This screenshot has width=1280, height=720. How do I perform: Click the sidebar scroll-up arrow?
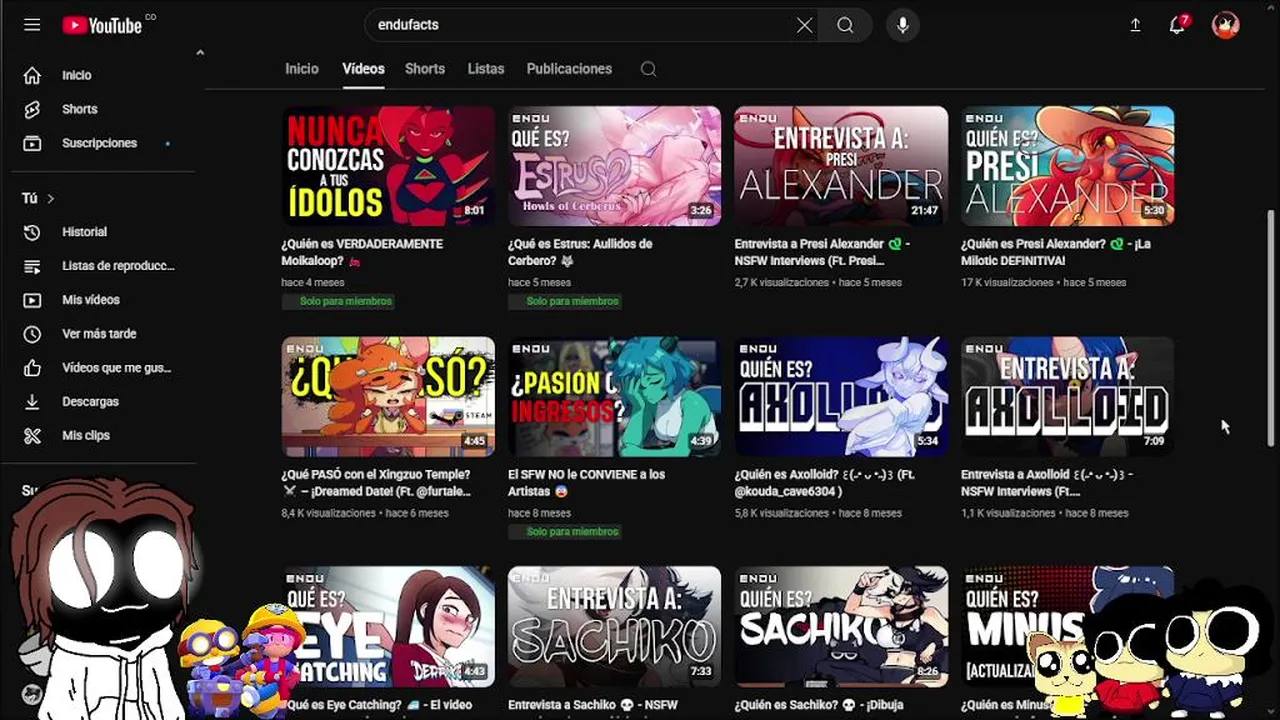(199, 52)
